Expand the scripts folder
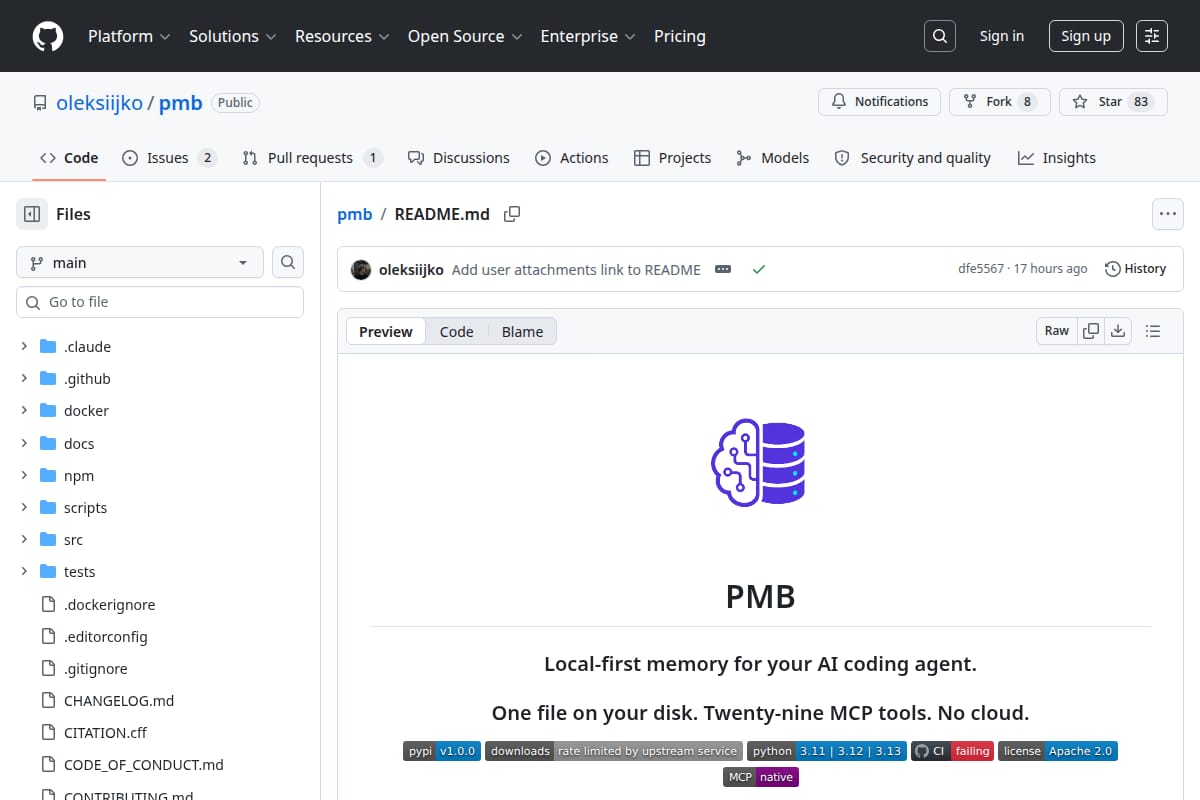This screenshot has height=800, width=1200. 24,507
